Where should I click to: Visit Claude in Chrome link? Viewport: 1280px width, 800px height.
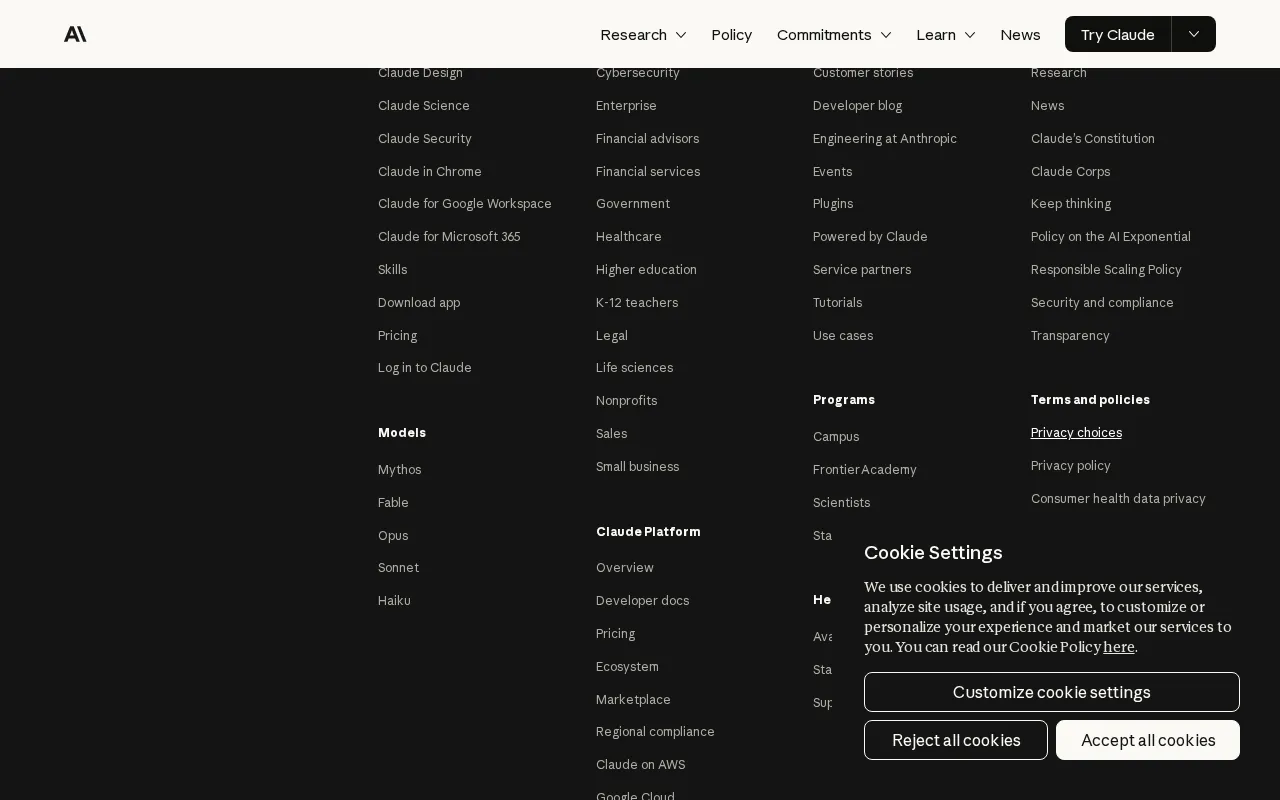click(430, 171)
